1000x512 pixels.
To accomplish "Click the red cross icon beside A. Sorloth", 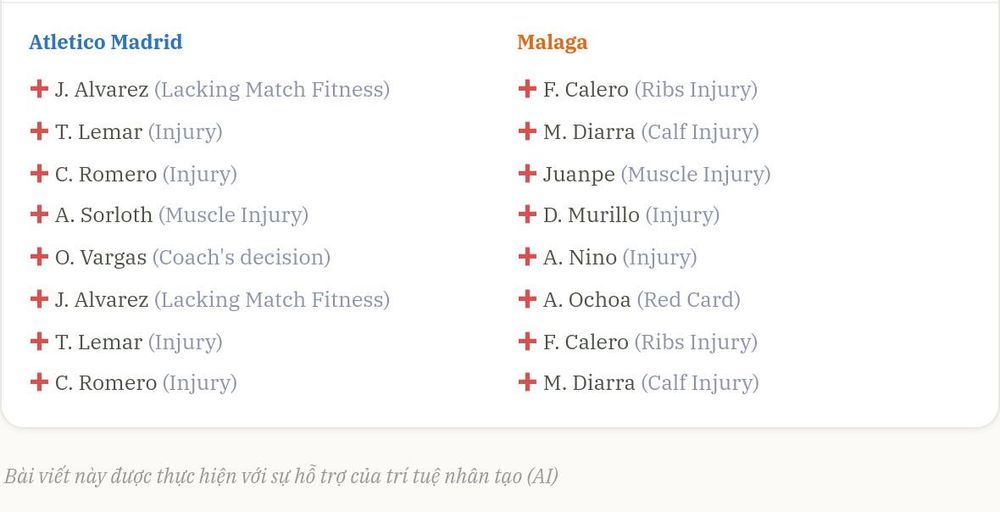I will click(x=39, y=214).
